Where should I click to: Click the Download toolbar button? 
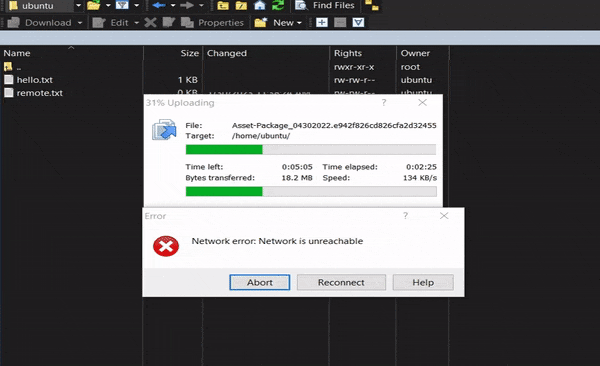(x=40, y=23)
